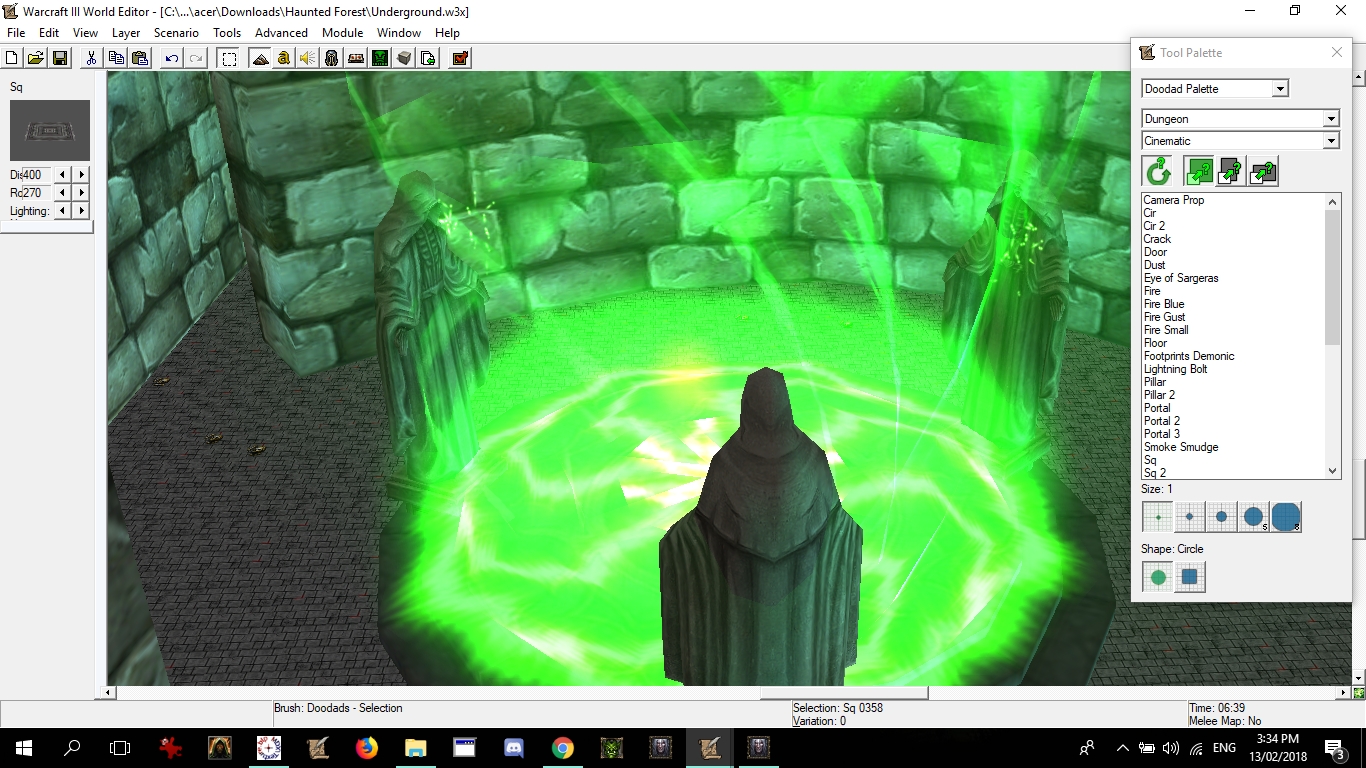Open the Object Manager cube icon
This screenshot has width=1366, height=768.
click(404, 58)
